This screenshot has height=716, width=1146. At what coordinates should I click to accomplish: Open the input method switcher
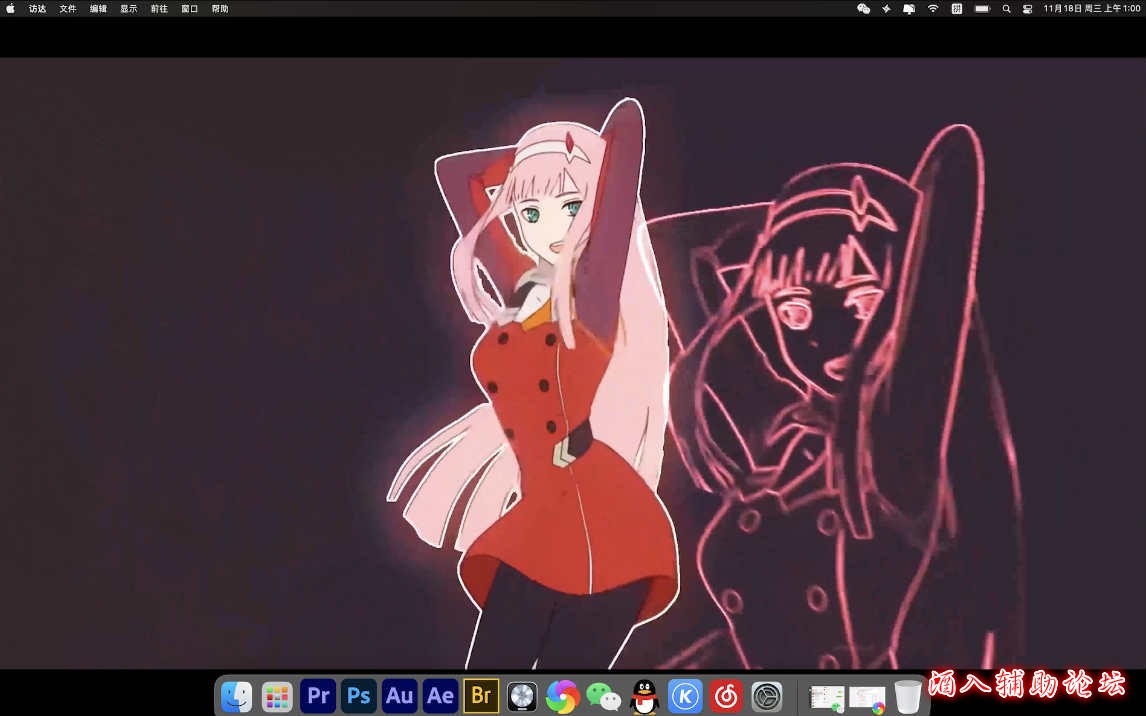957,8
